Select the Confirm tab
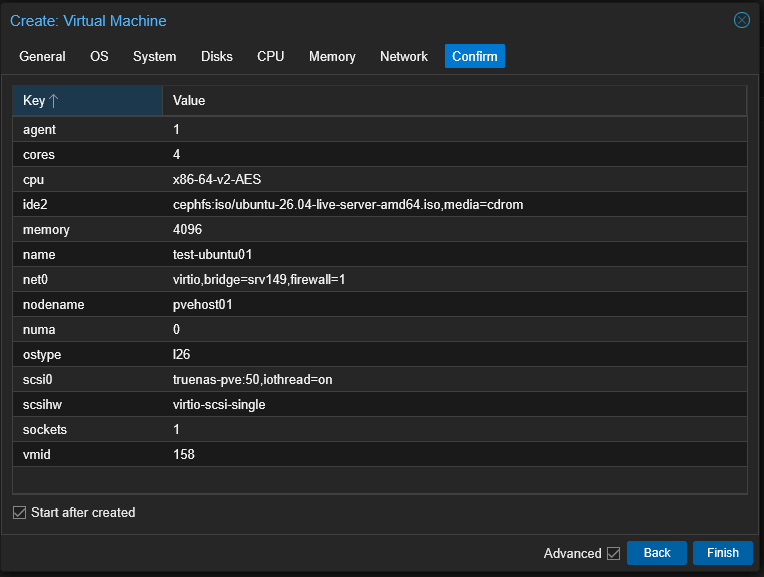 (x=475, y=57)
